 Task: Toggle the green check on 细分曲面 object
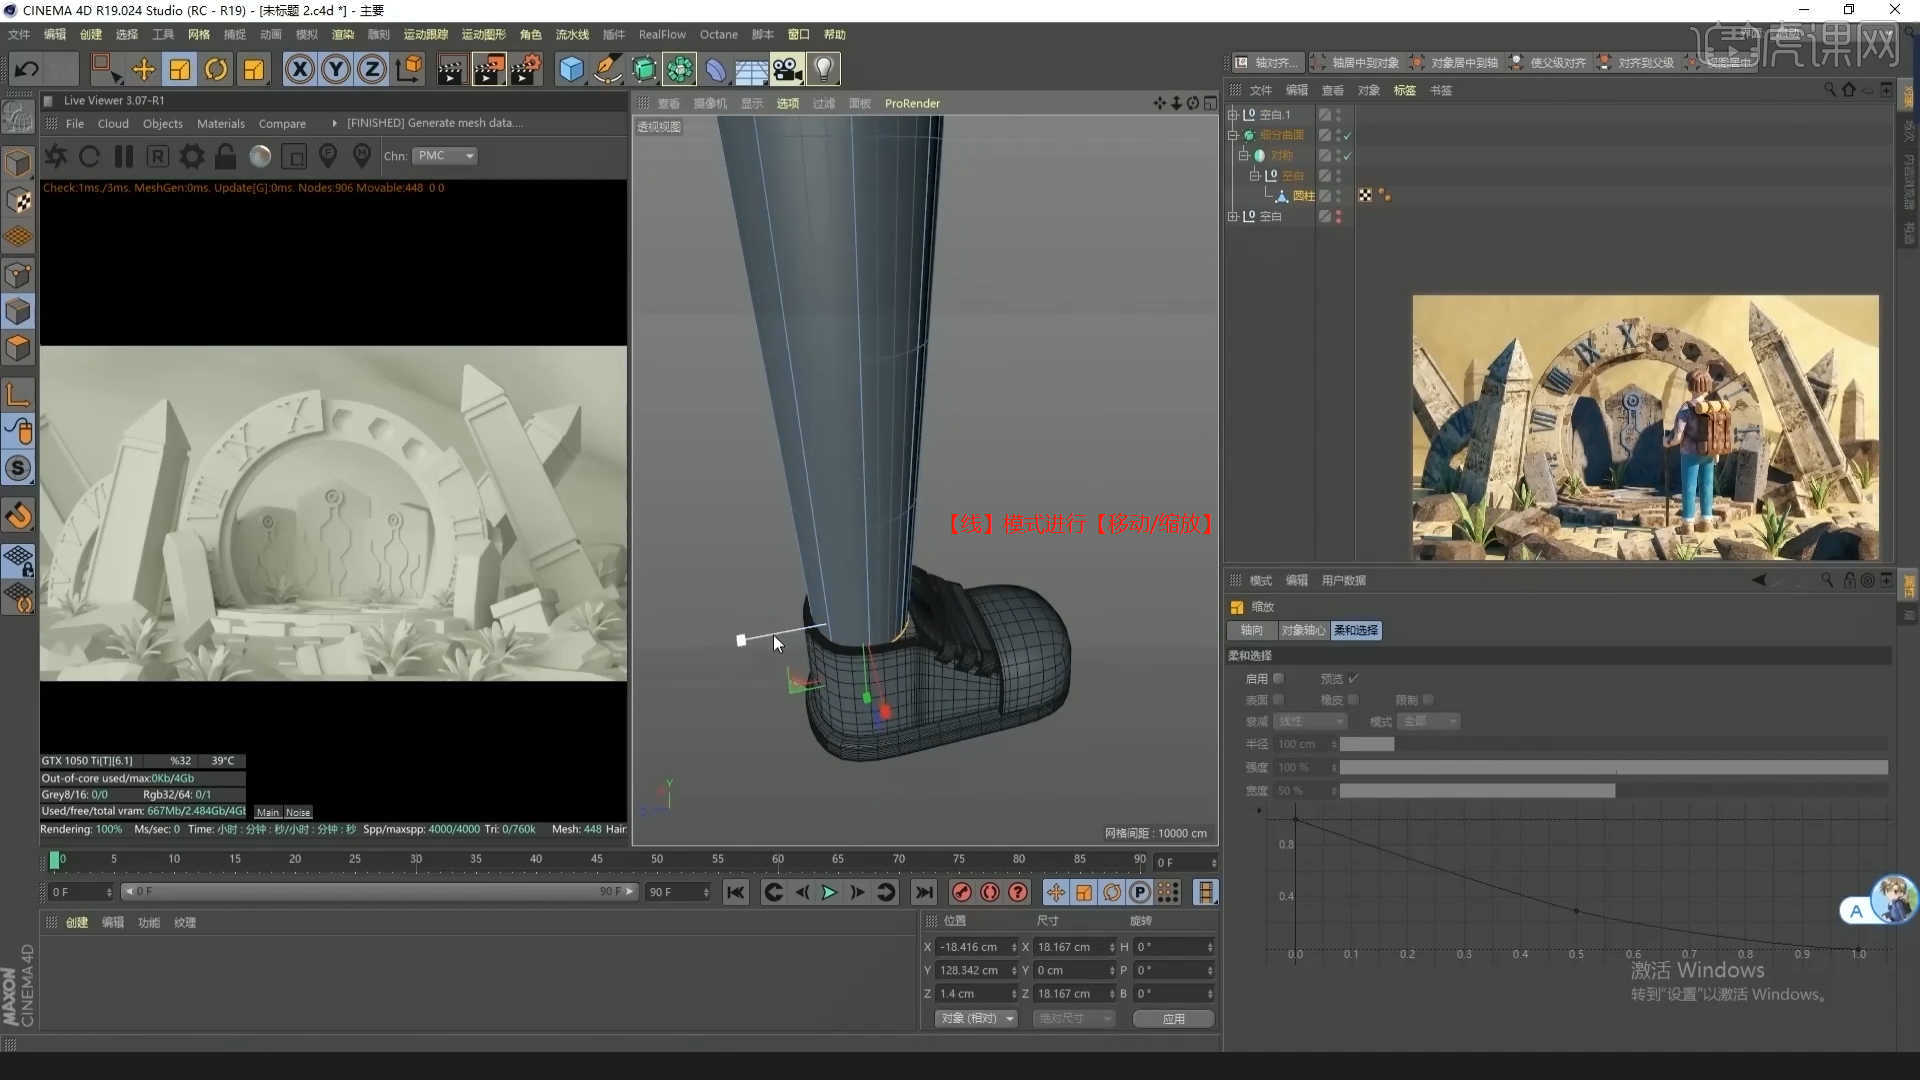[x=1347, y=135]
